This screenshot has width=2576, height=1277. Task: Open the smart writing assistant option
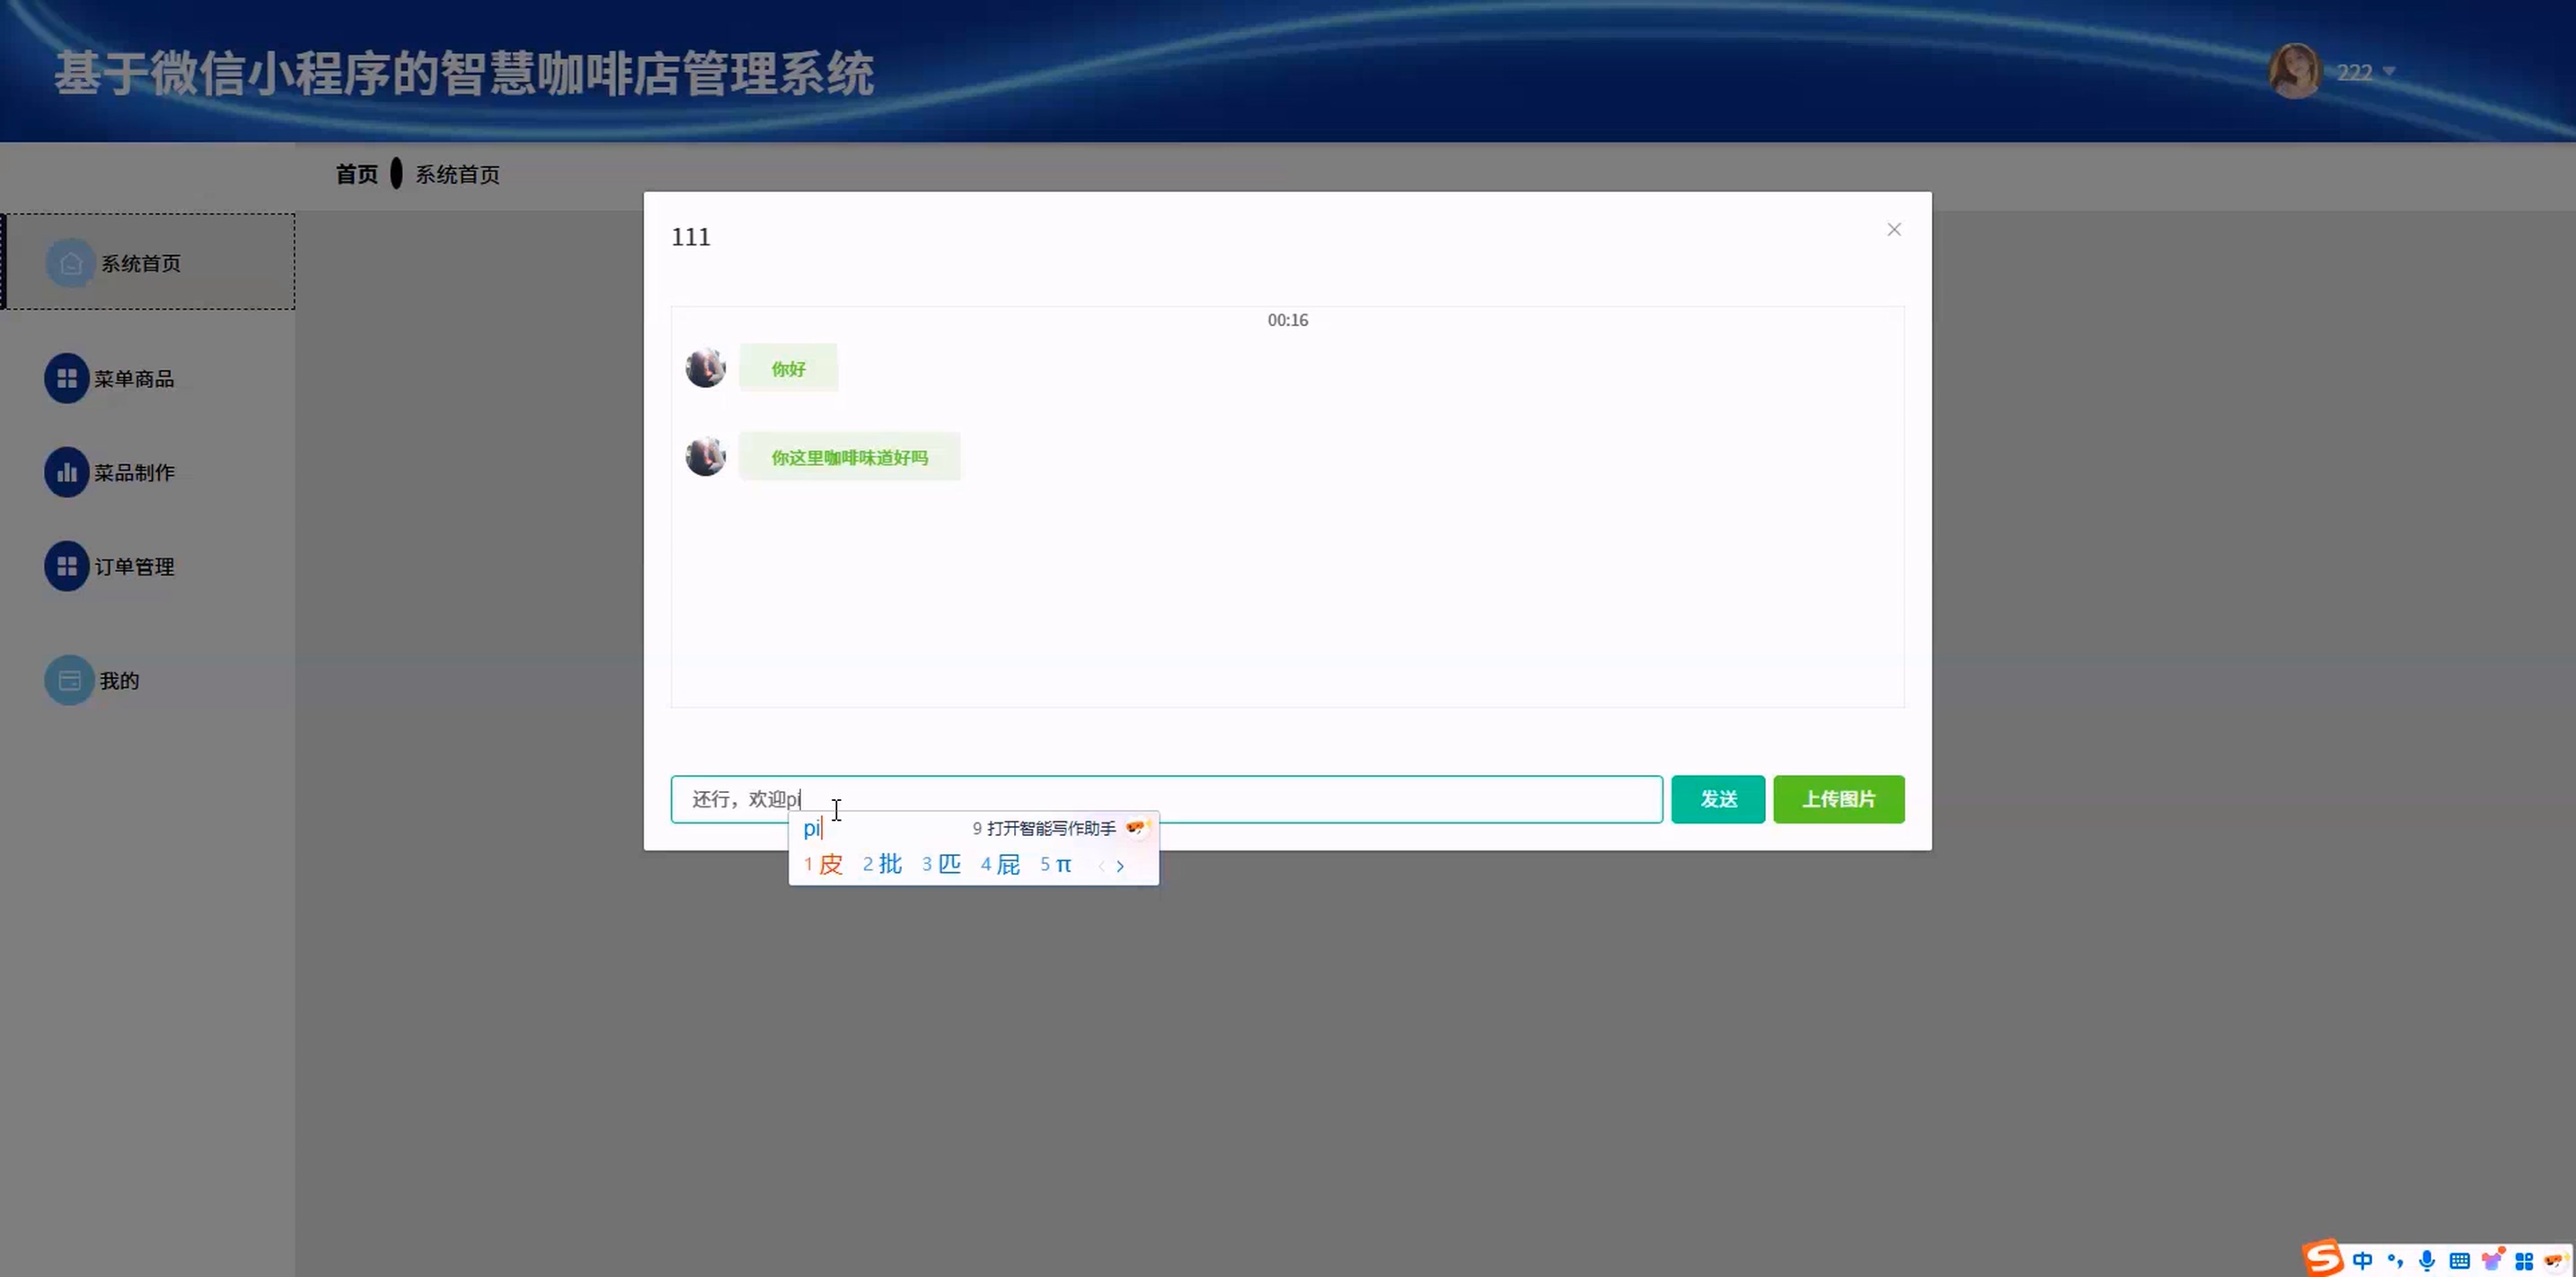tap(1051, 828)
